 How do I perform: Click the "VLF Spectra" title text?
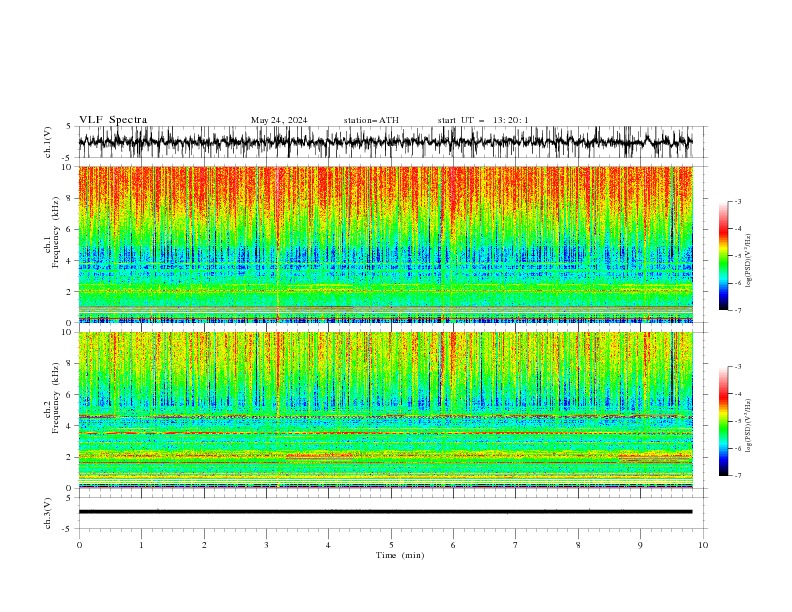pos(113,120)
